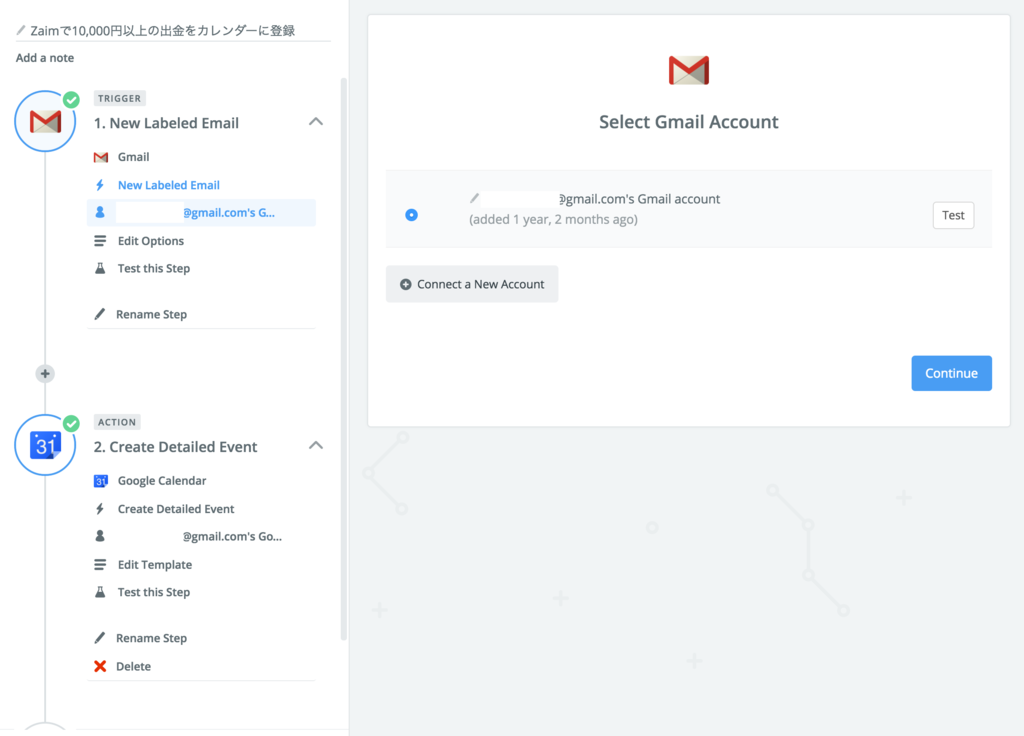
Task: Select the Gmail account radio button
Action: point(411,215)
